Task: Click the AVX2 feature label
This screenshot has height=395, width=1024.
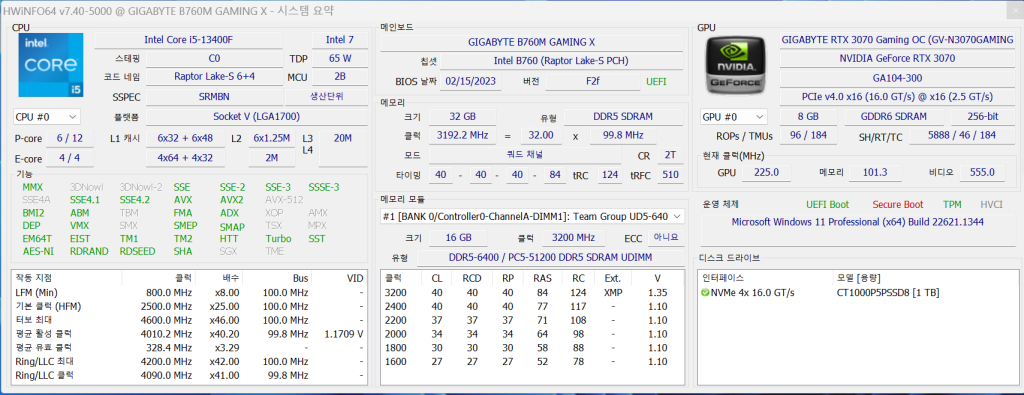Action: coord(232,200)
